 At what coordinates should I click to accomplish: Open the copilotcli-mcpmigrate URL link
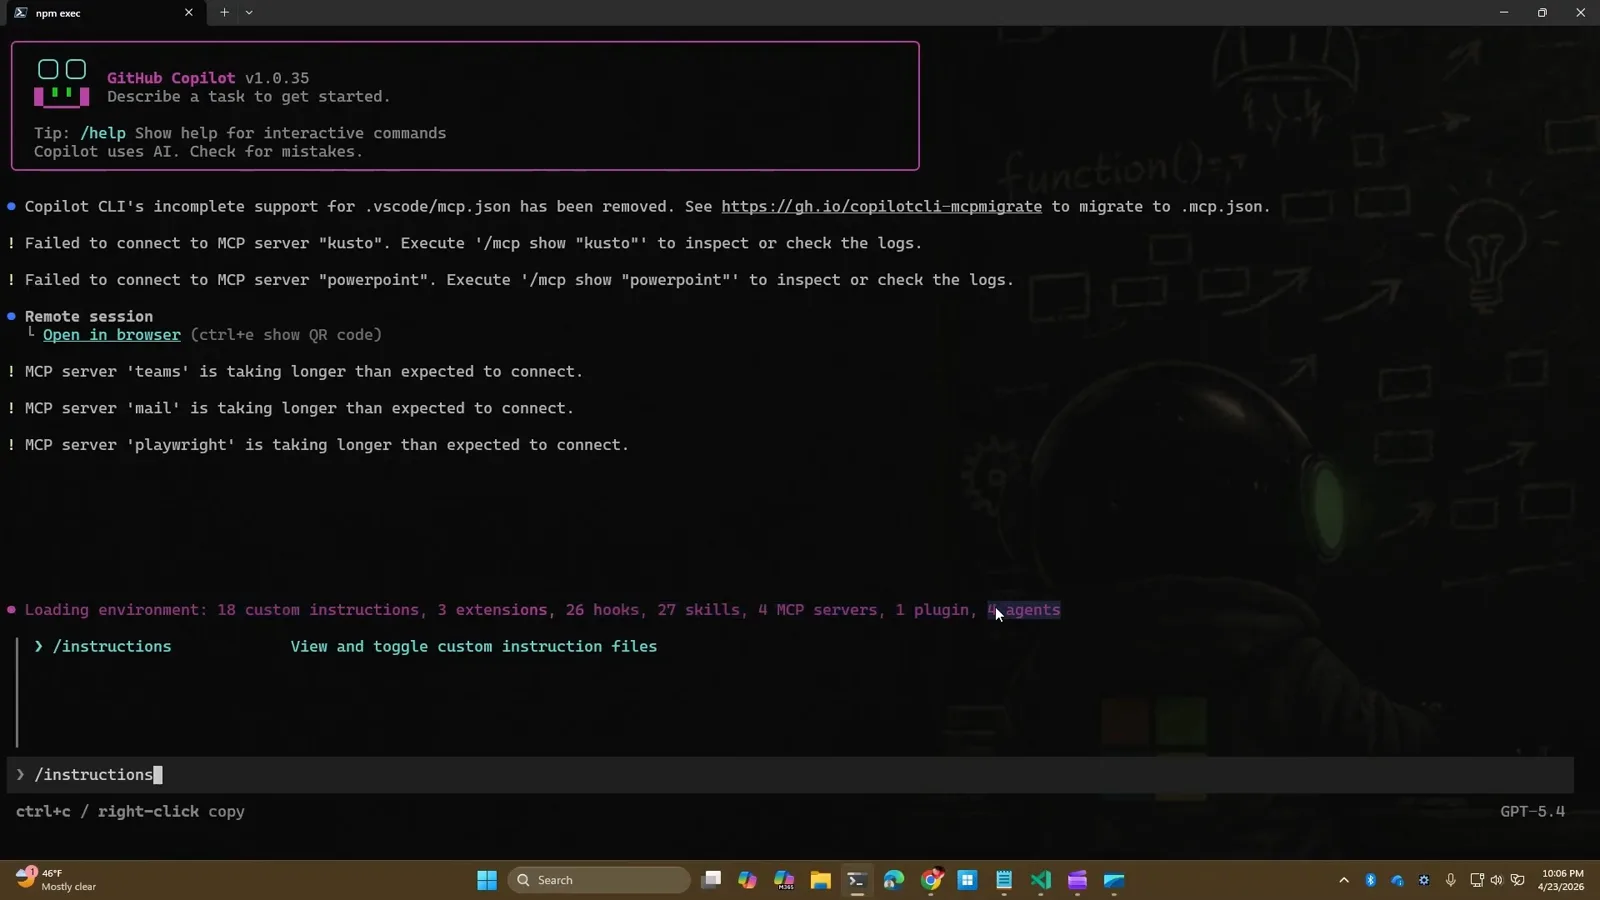(881, 206)
